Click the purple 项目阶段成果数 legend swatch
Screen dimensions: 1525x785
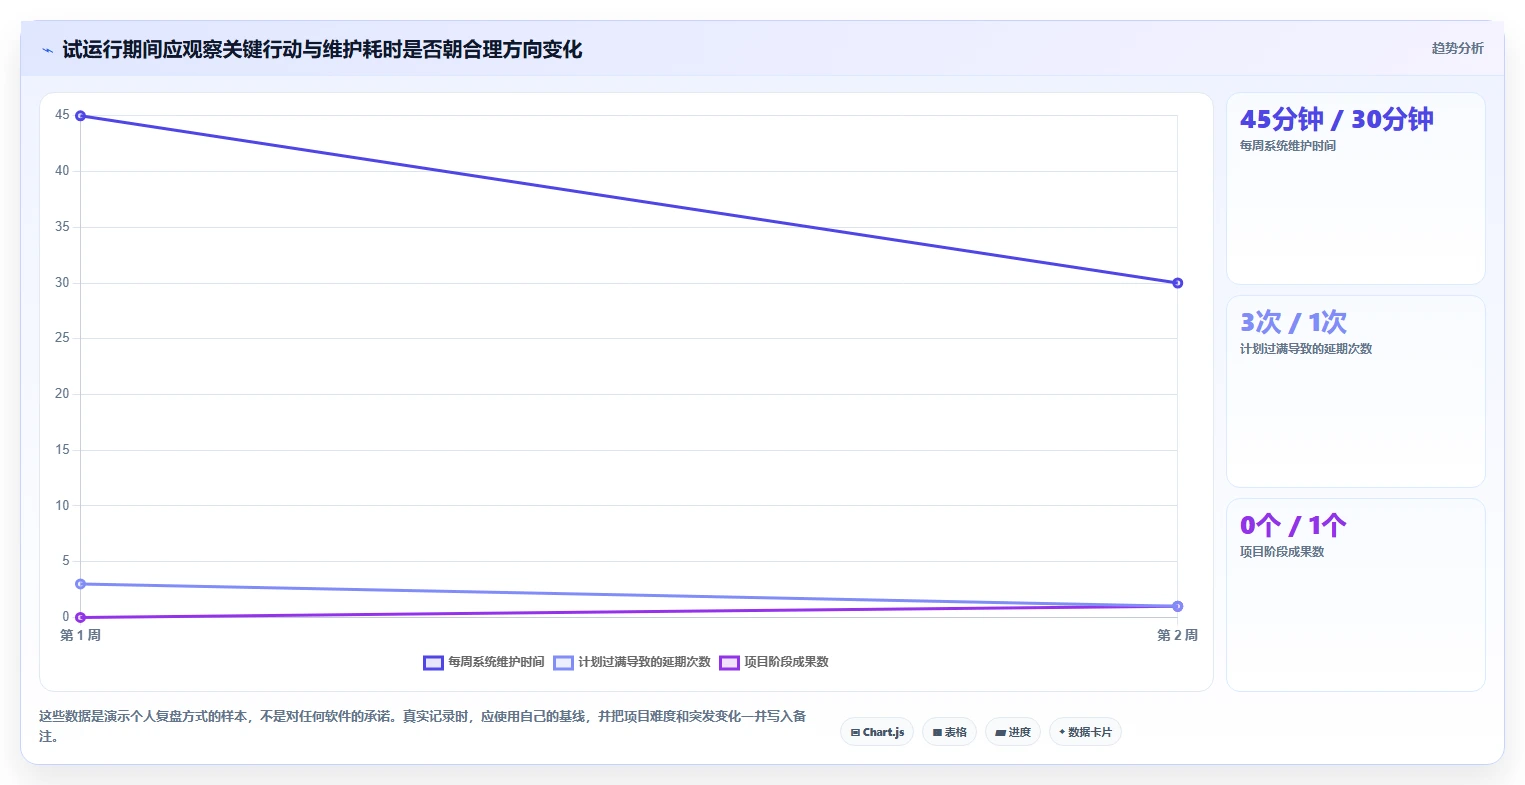729,662
